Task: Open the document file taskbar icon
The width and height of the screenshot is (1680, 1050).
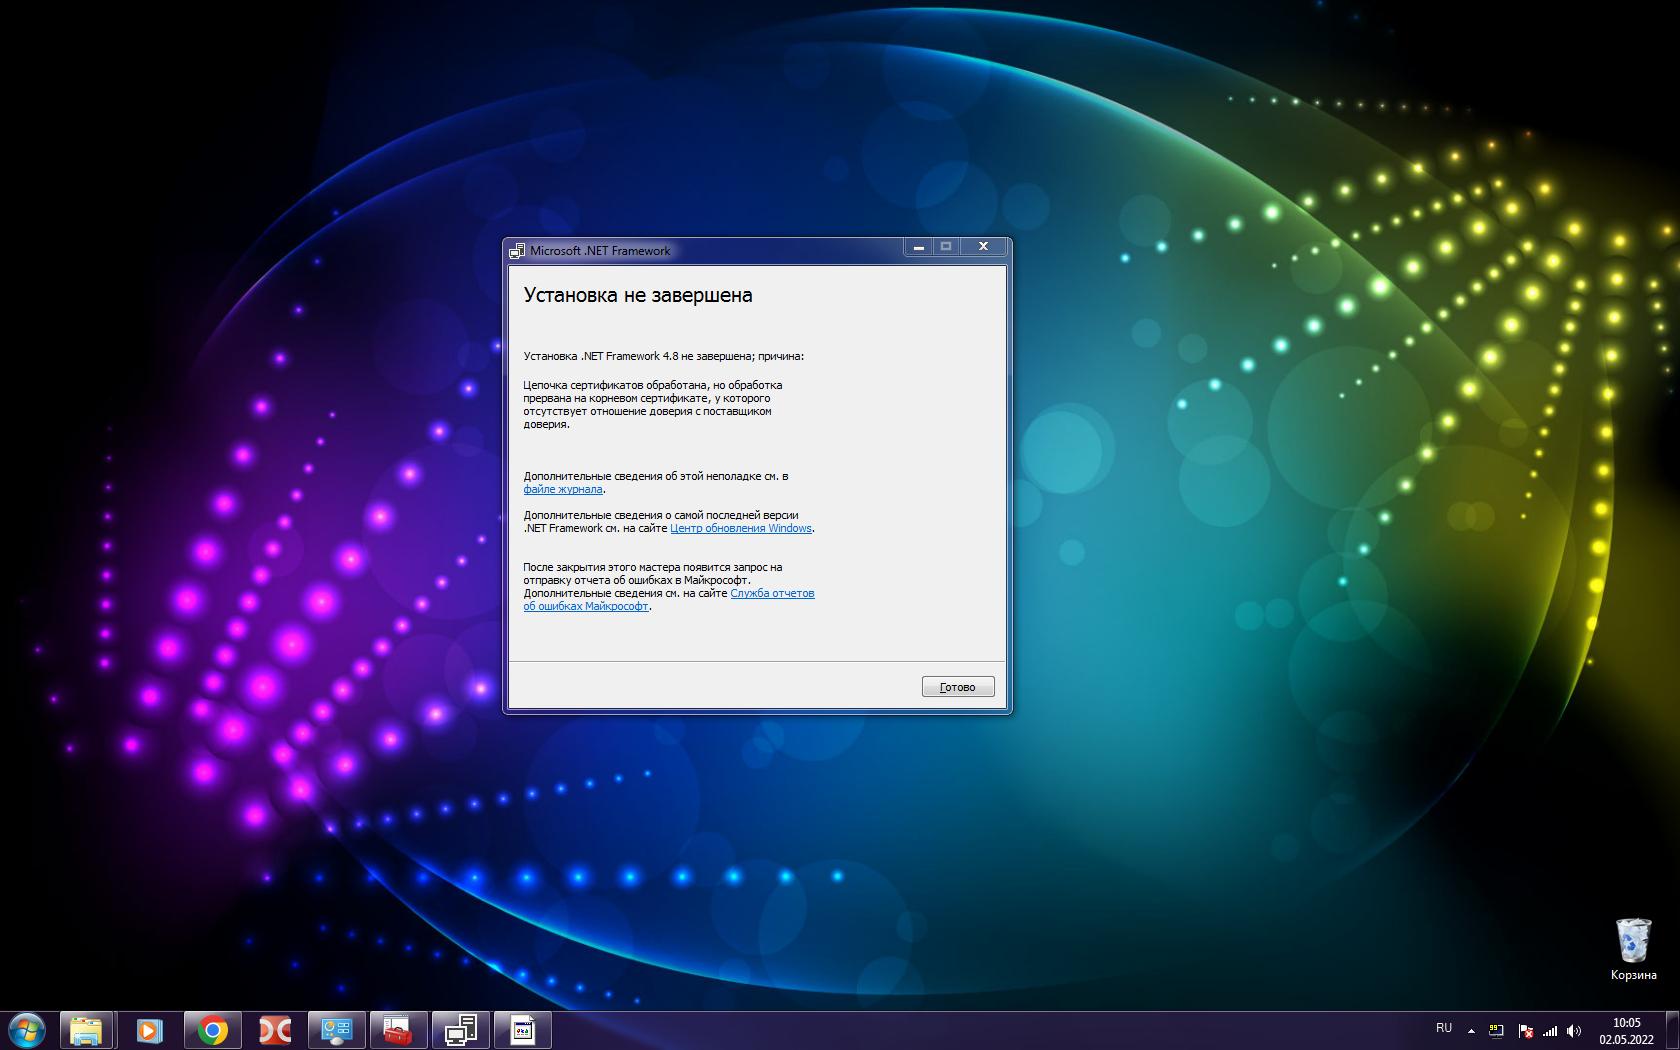Action: click(523, 1030)
